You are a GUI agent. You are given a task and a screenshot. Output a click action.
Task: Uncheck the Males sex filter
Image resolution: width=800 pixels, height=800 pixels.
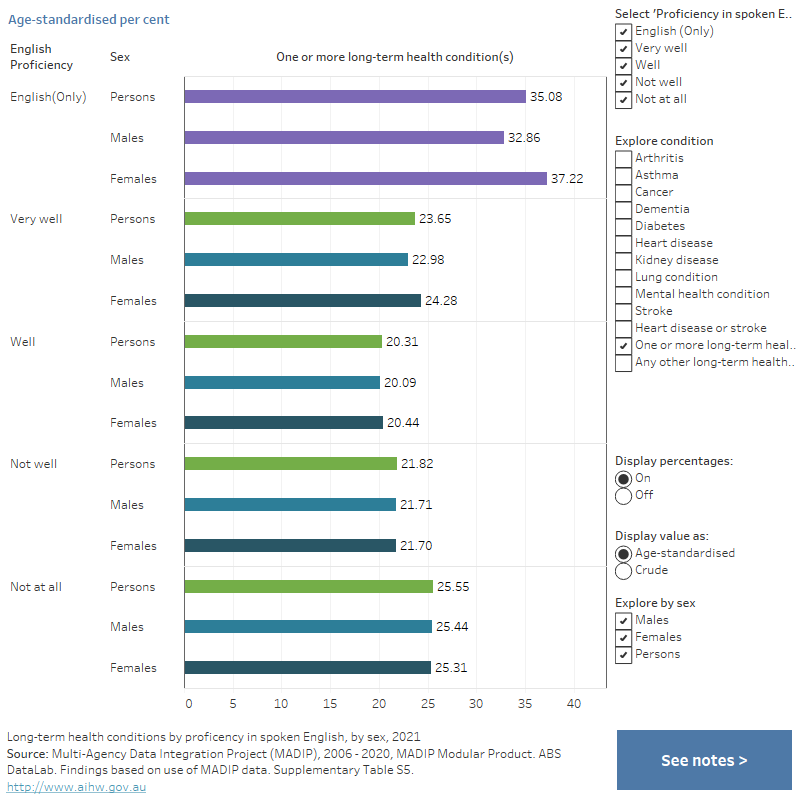coord(623,620)
